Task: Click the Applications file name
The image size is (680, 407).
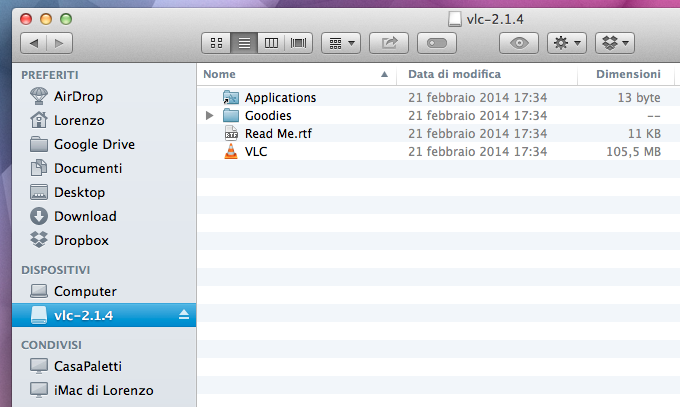Action: 280,98
